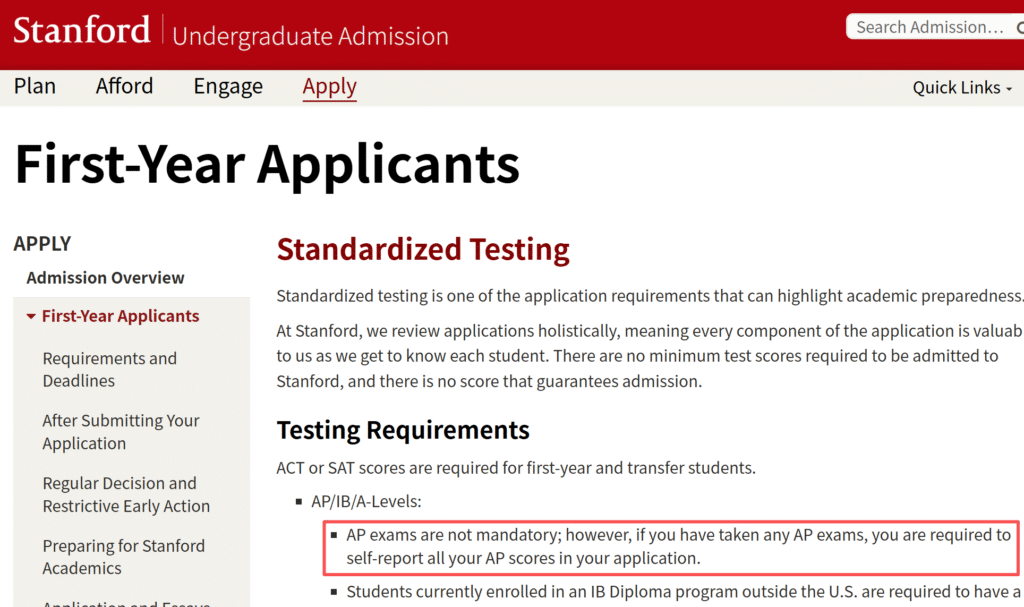Open the Afford menu

pos(125,87)
